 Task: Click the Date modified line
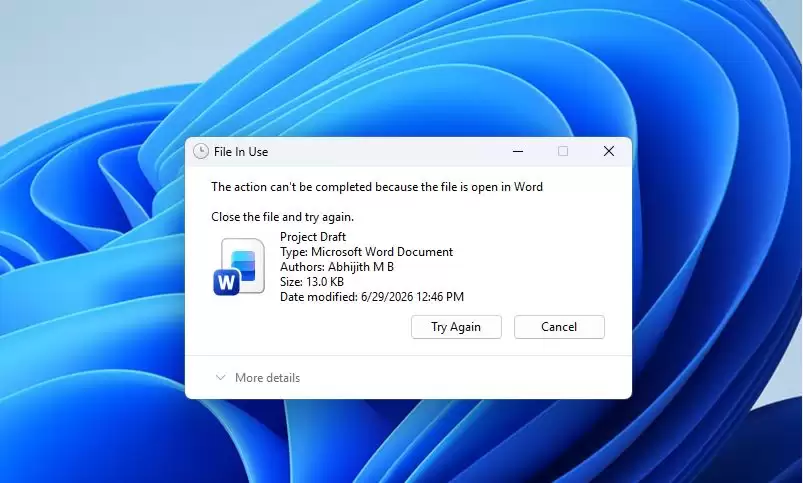coord(372,297)
